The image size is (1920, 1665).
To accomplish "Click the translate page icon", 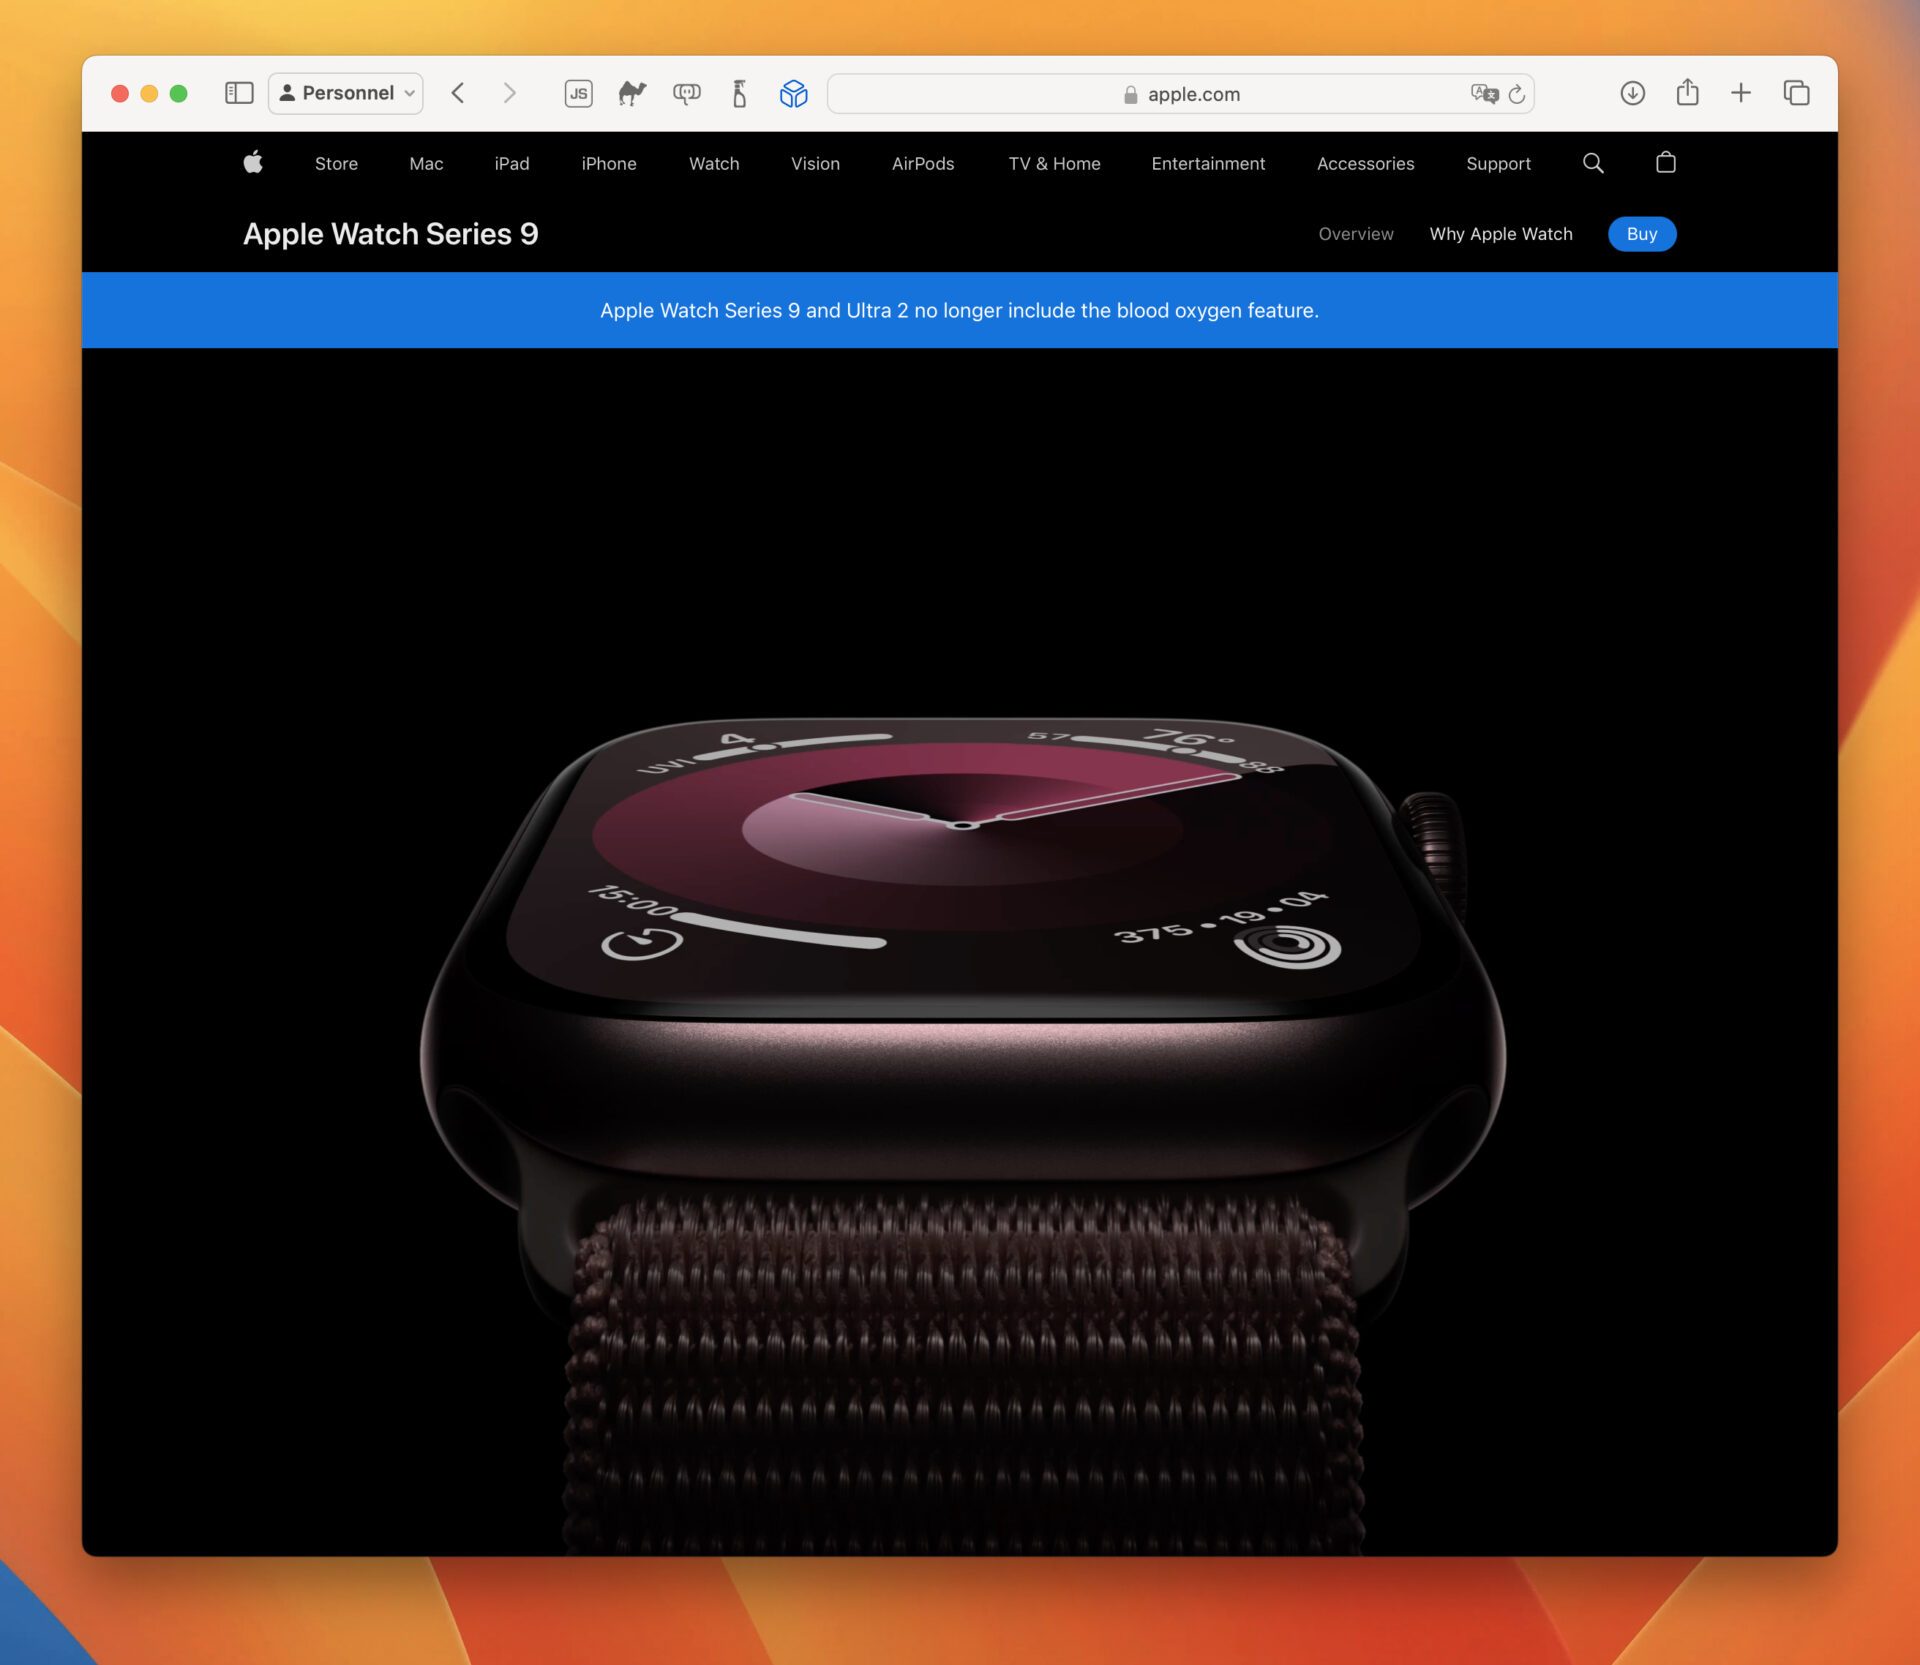I will coord(1484,94).
